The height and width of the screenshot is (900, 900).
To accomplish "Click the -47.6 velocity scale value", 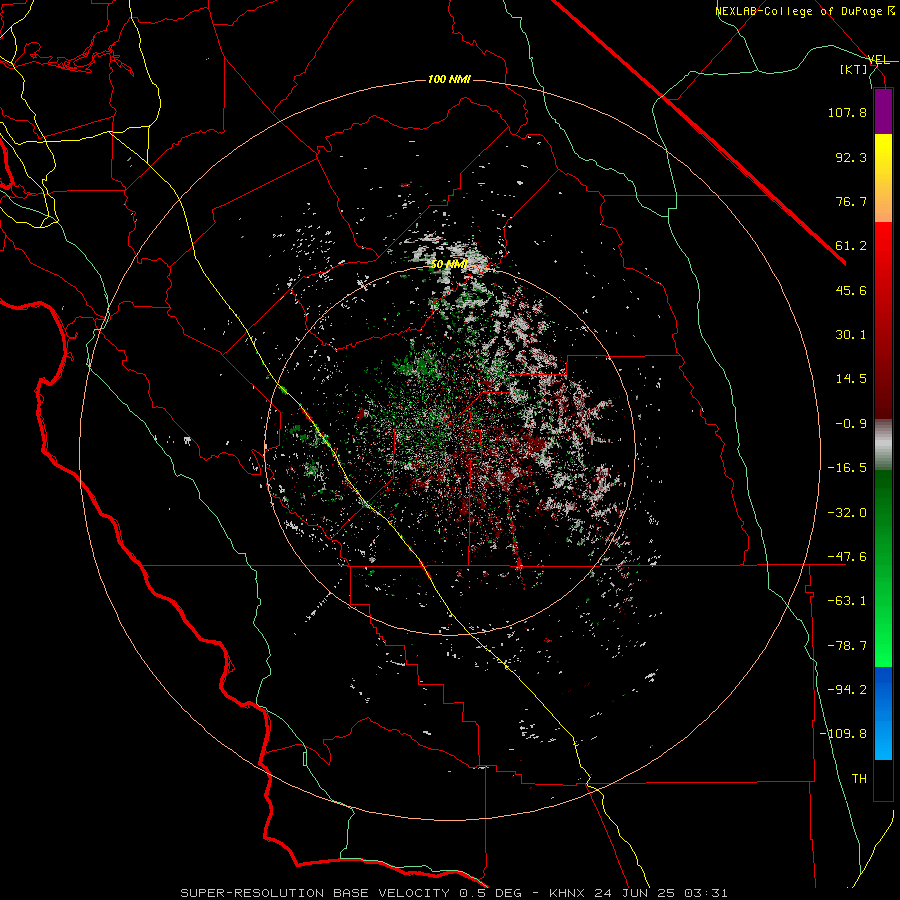I will point(847,557).
